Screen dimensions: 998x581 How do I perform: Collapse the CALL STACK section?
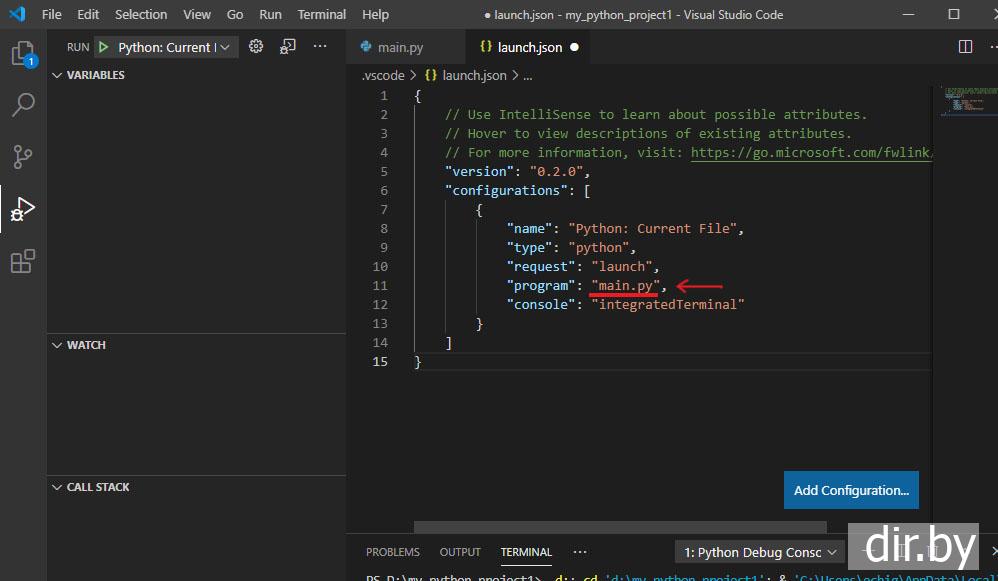point(97,487)
